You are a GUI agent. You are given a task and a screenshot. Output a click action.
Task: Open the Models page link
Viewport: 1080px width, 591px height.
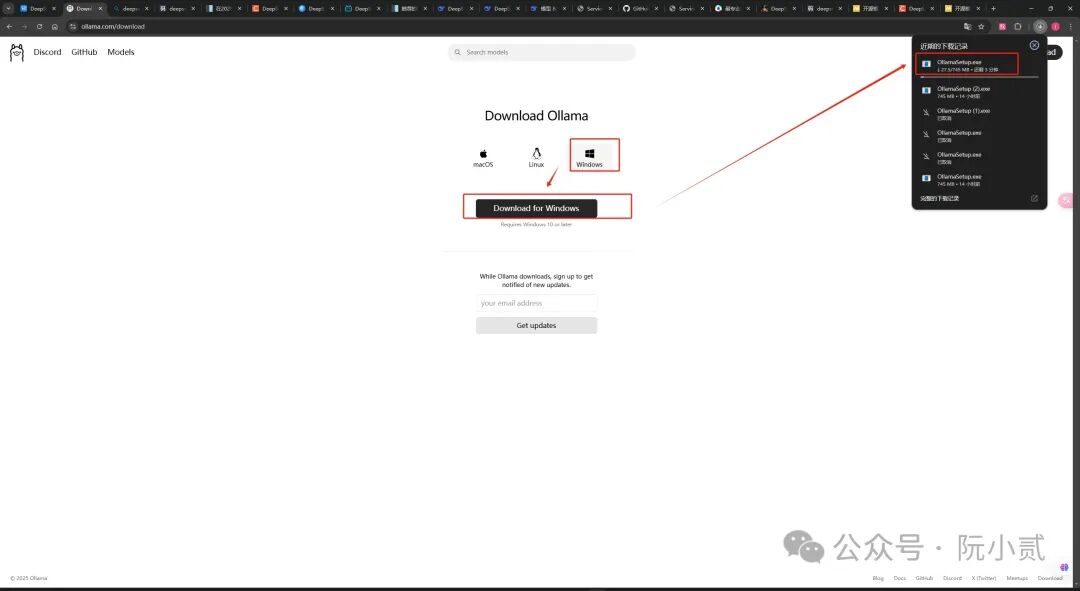click(x=121, y=52)
